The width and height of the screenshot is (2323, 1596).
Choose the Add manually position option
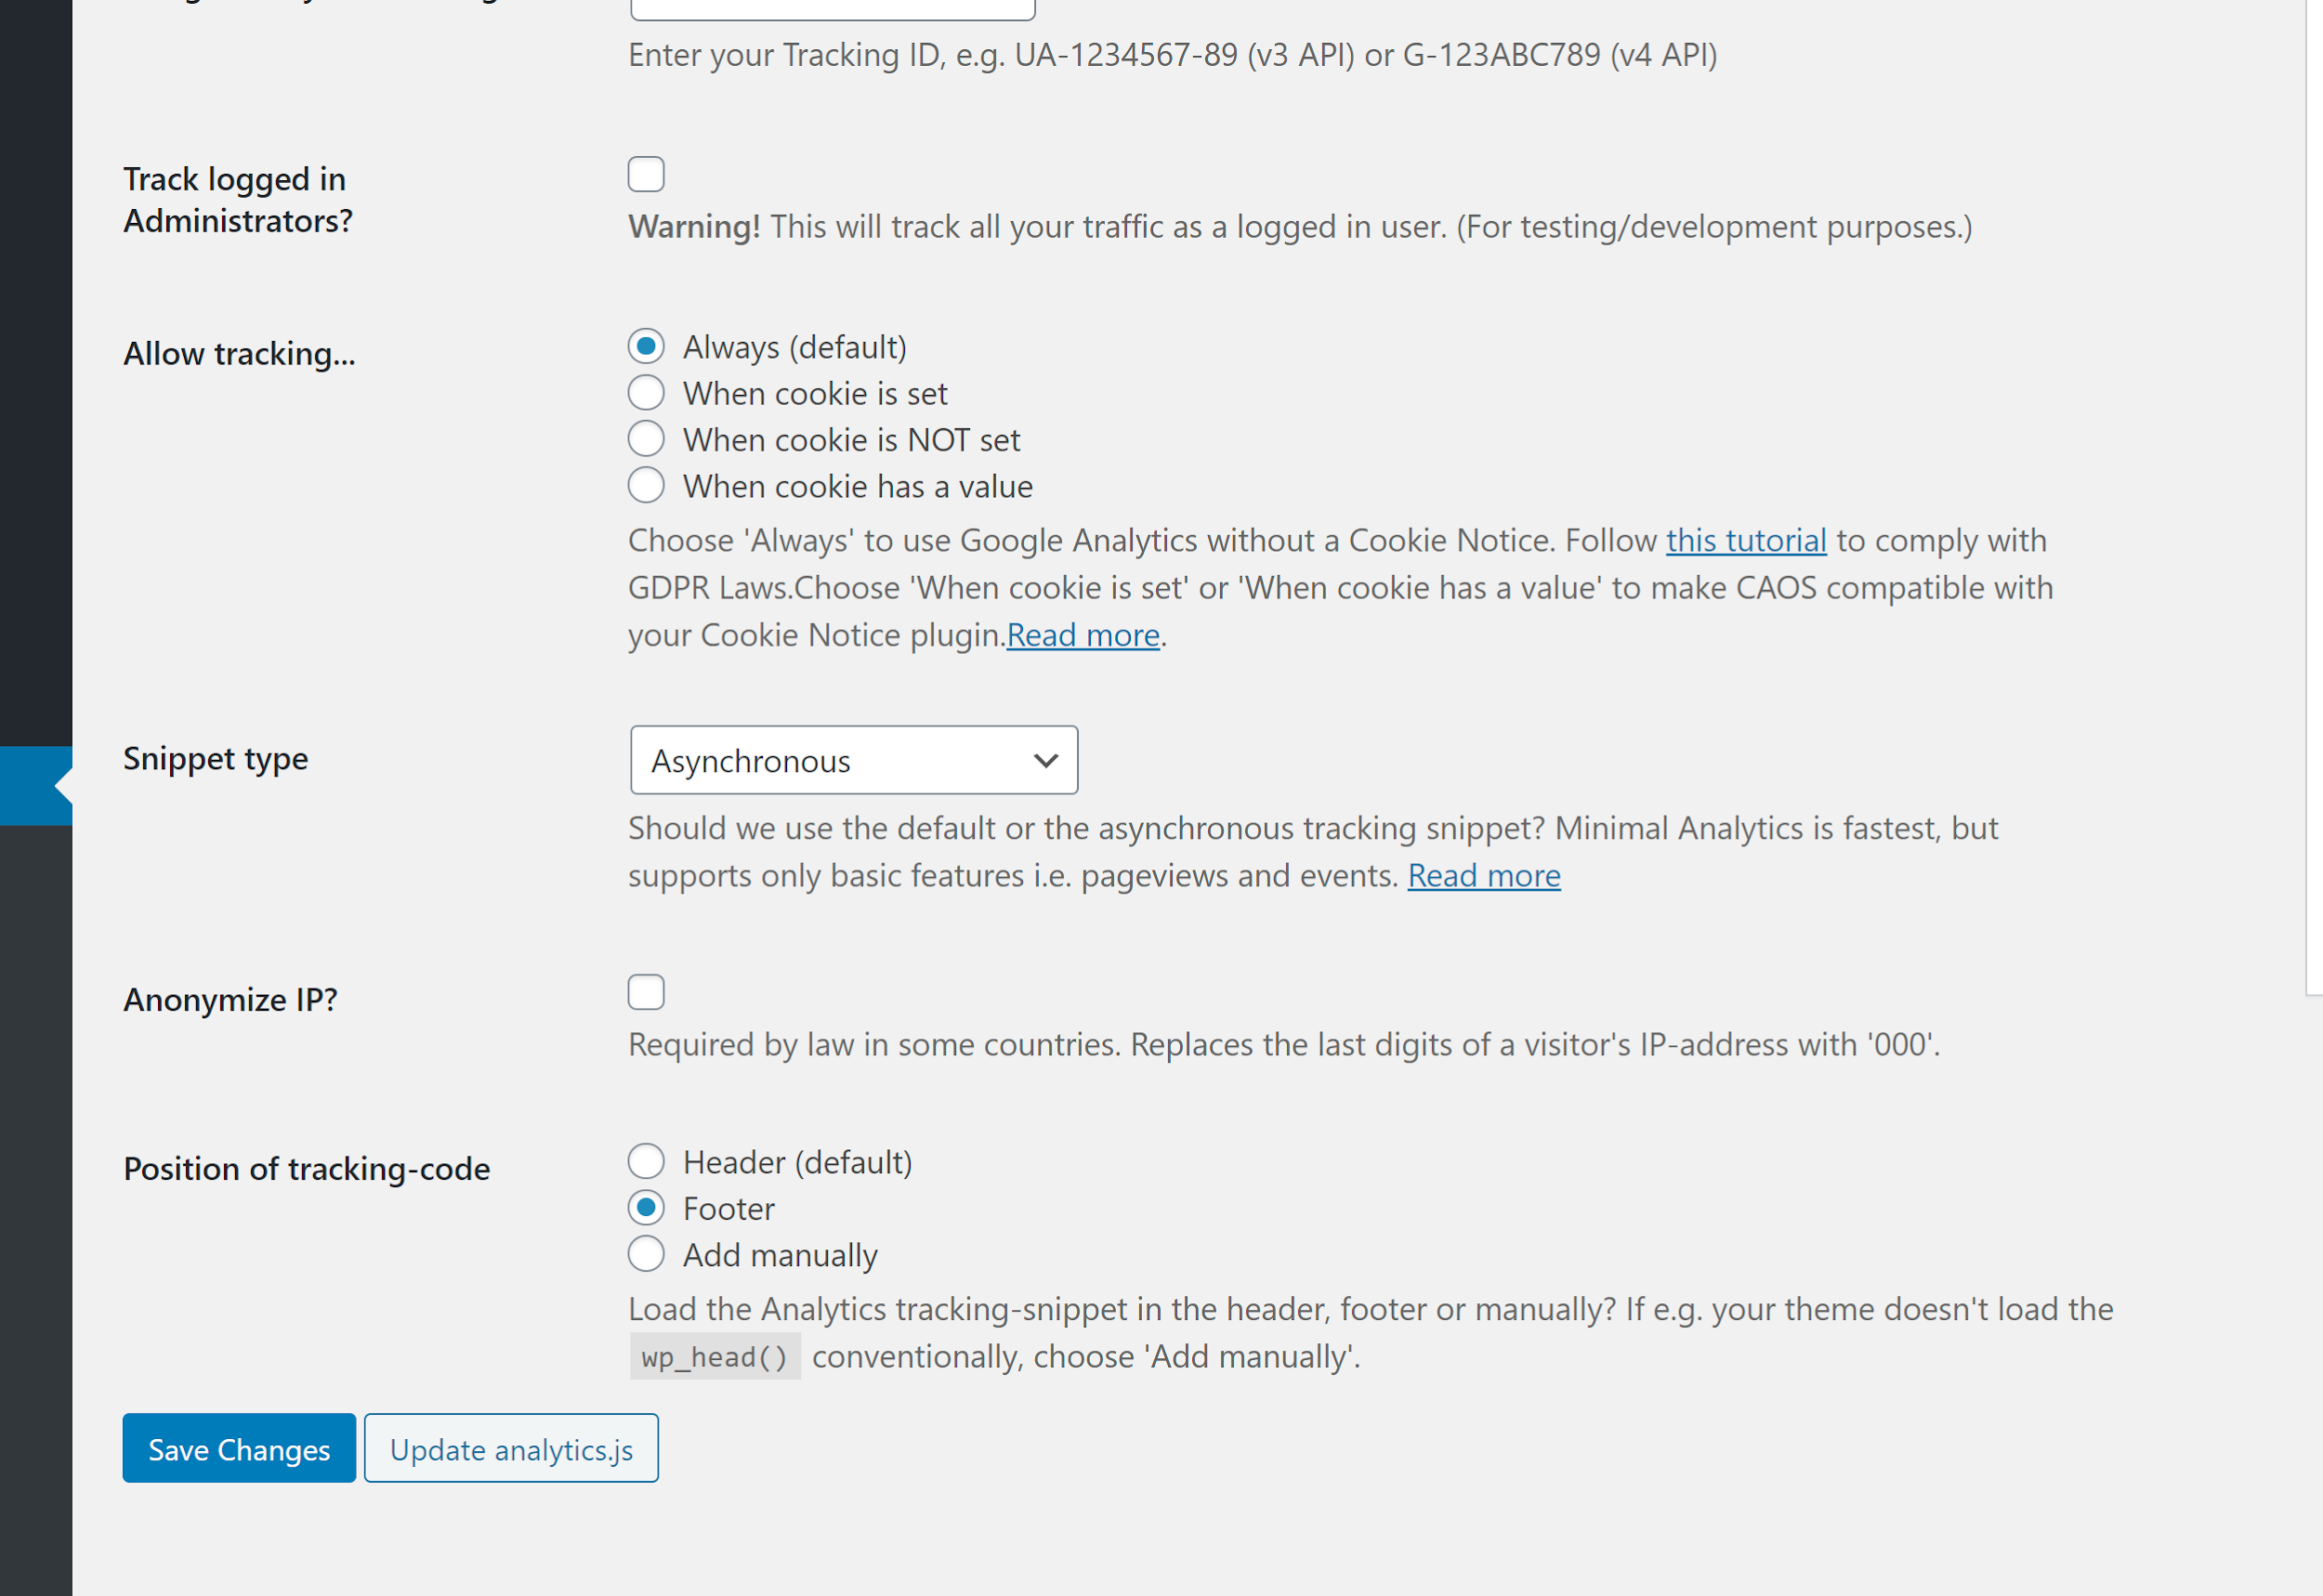[646, 1254]
